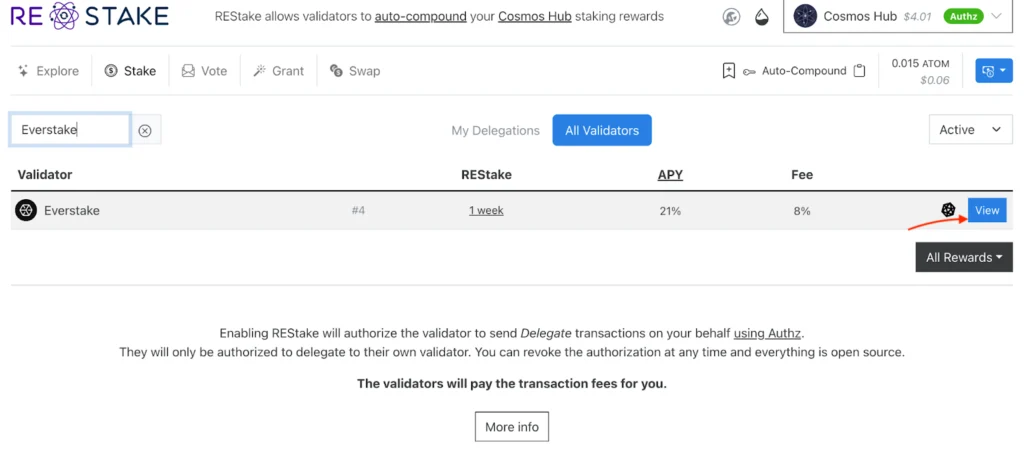This screenshot has width=1024, height=456.
Task: Switch to the My Delegations tab
Action: click(495, 130)
